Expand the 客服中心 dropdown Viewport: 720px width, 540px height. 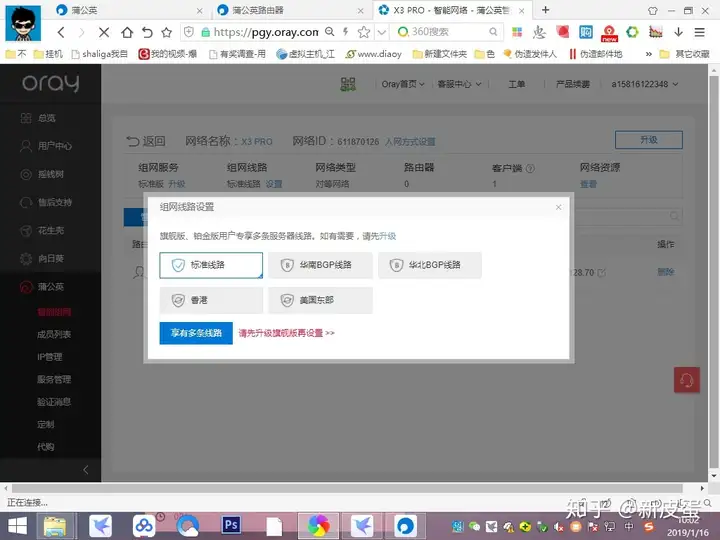(459, 84)
